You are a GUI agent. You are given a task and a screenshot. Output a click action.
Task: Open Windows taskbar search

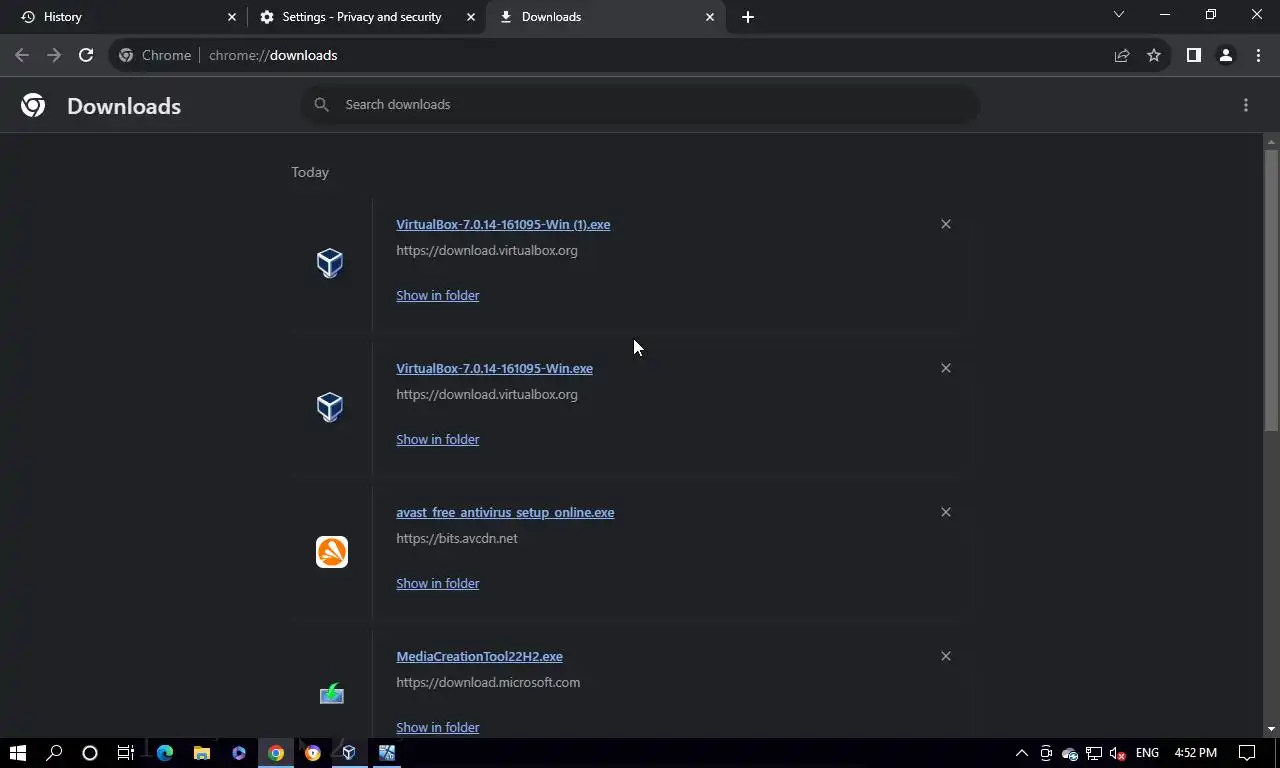click(54, 753)
